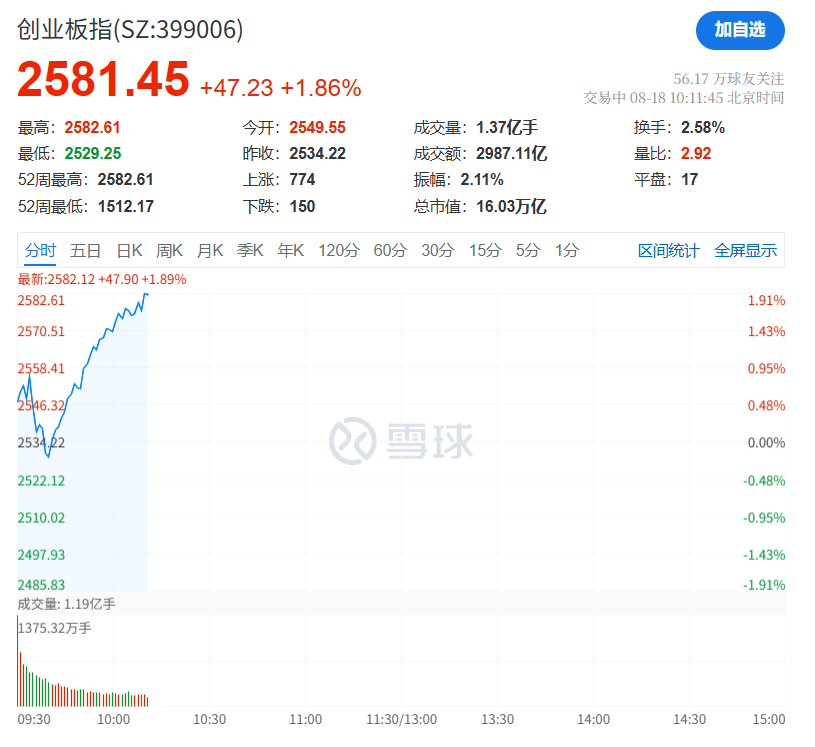Open 区间统计 link
This screenshot has width=815, height=747.
(668, 251)
